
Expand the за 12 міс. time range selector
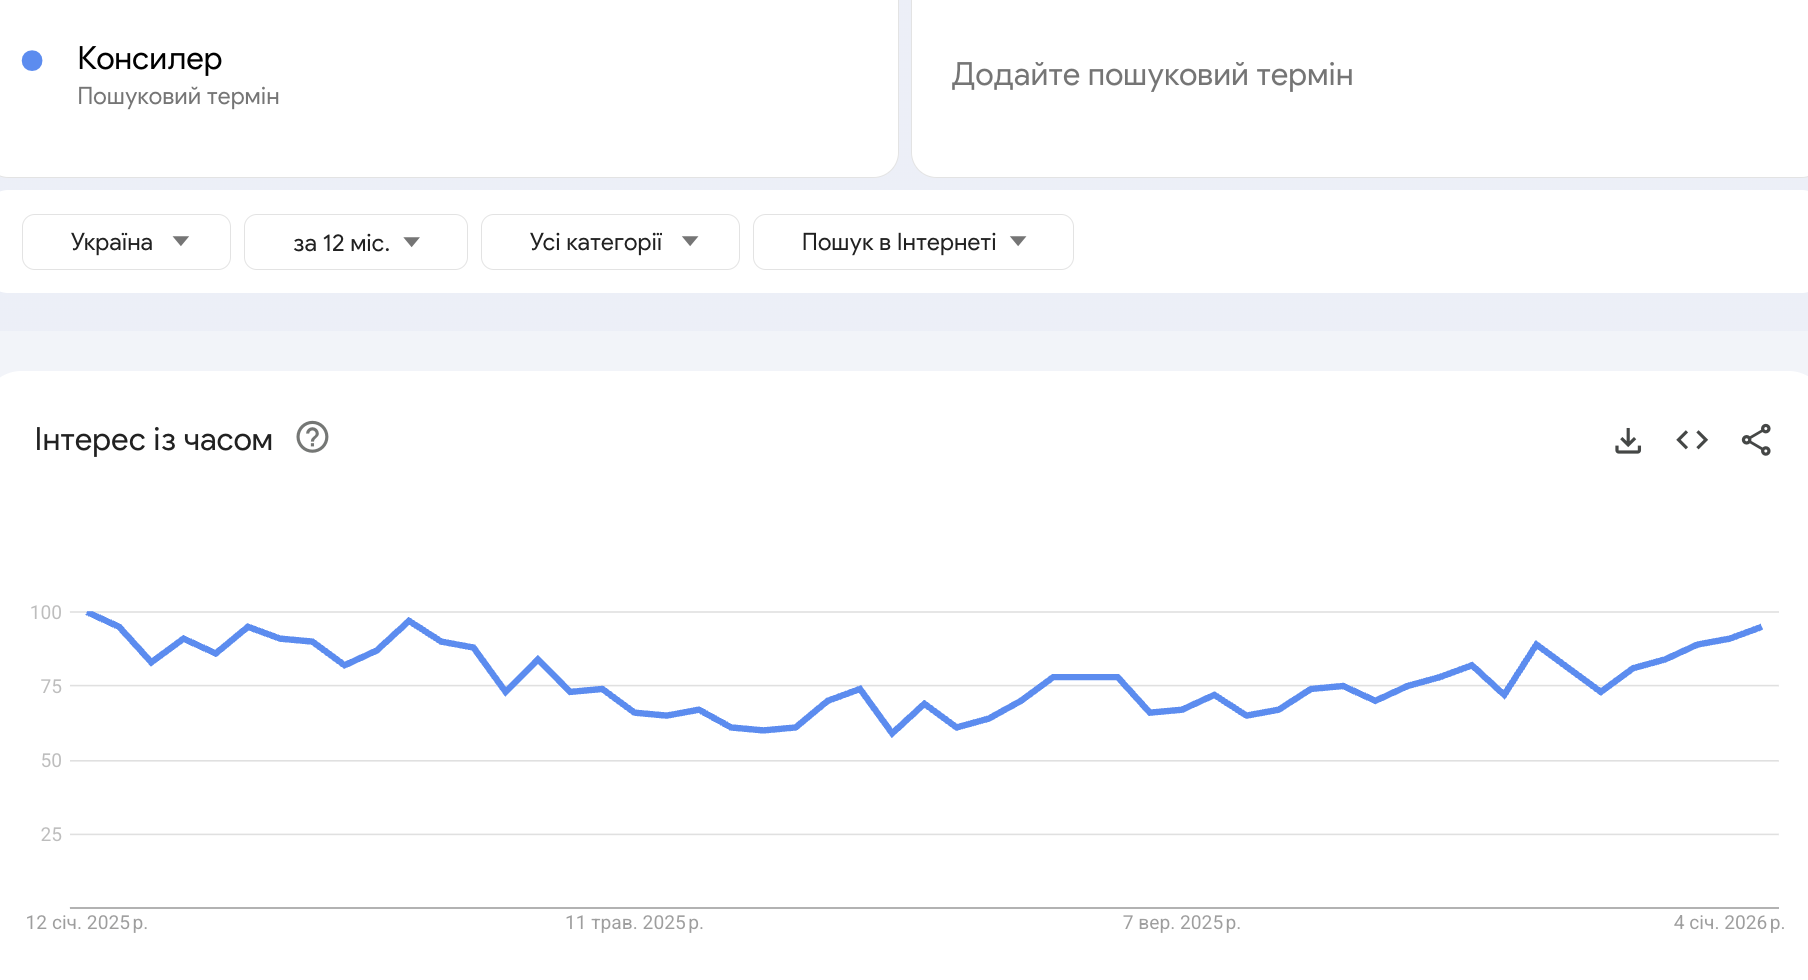click(355, 241)
